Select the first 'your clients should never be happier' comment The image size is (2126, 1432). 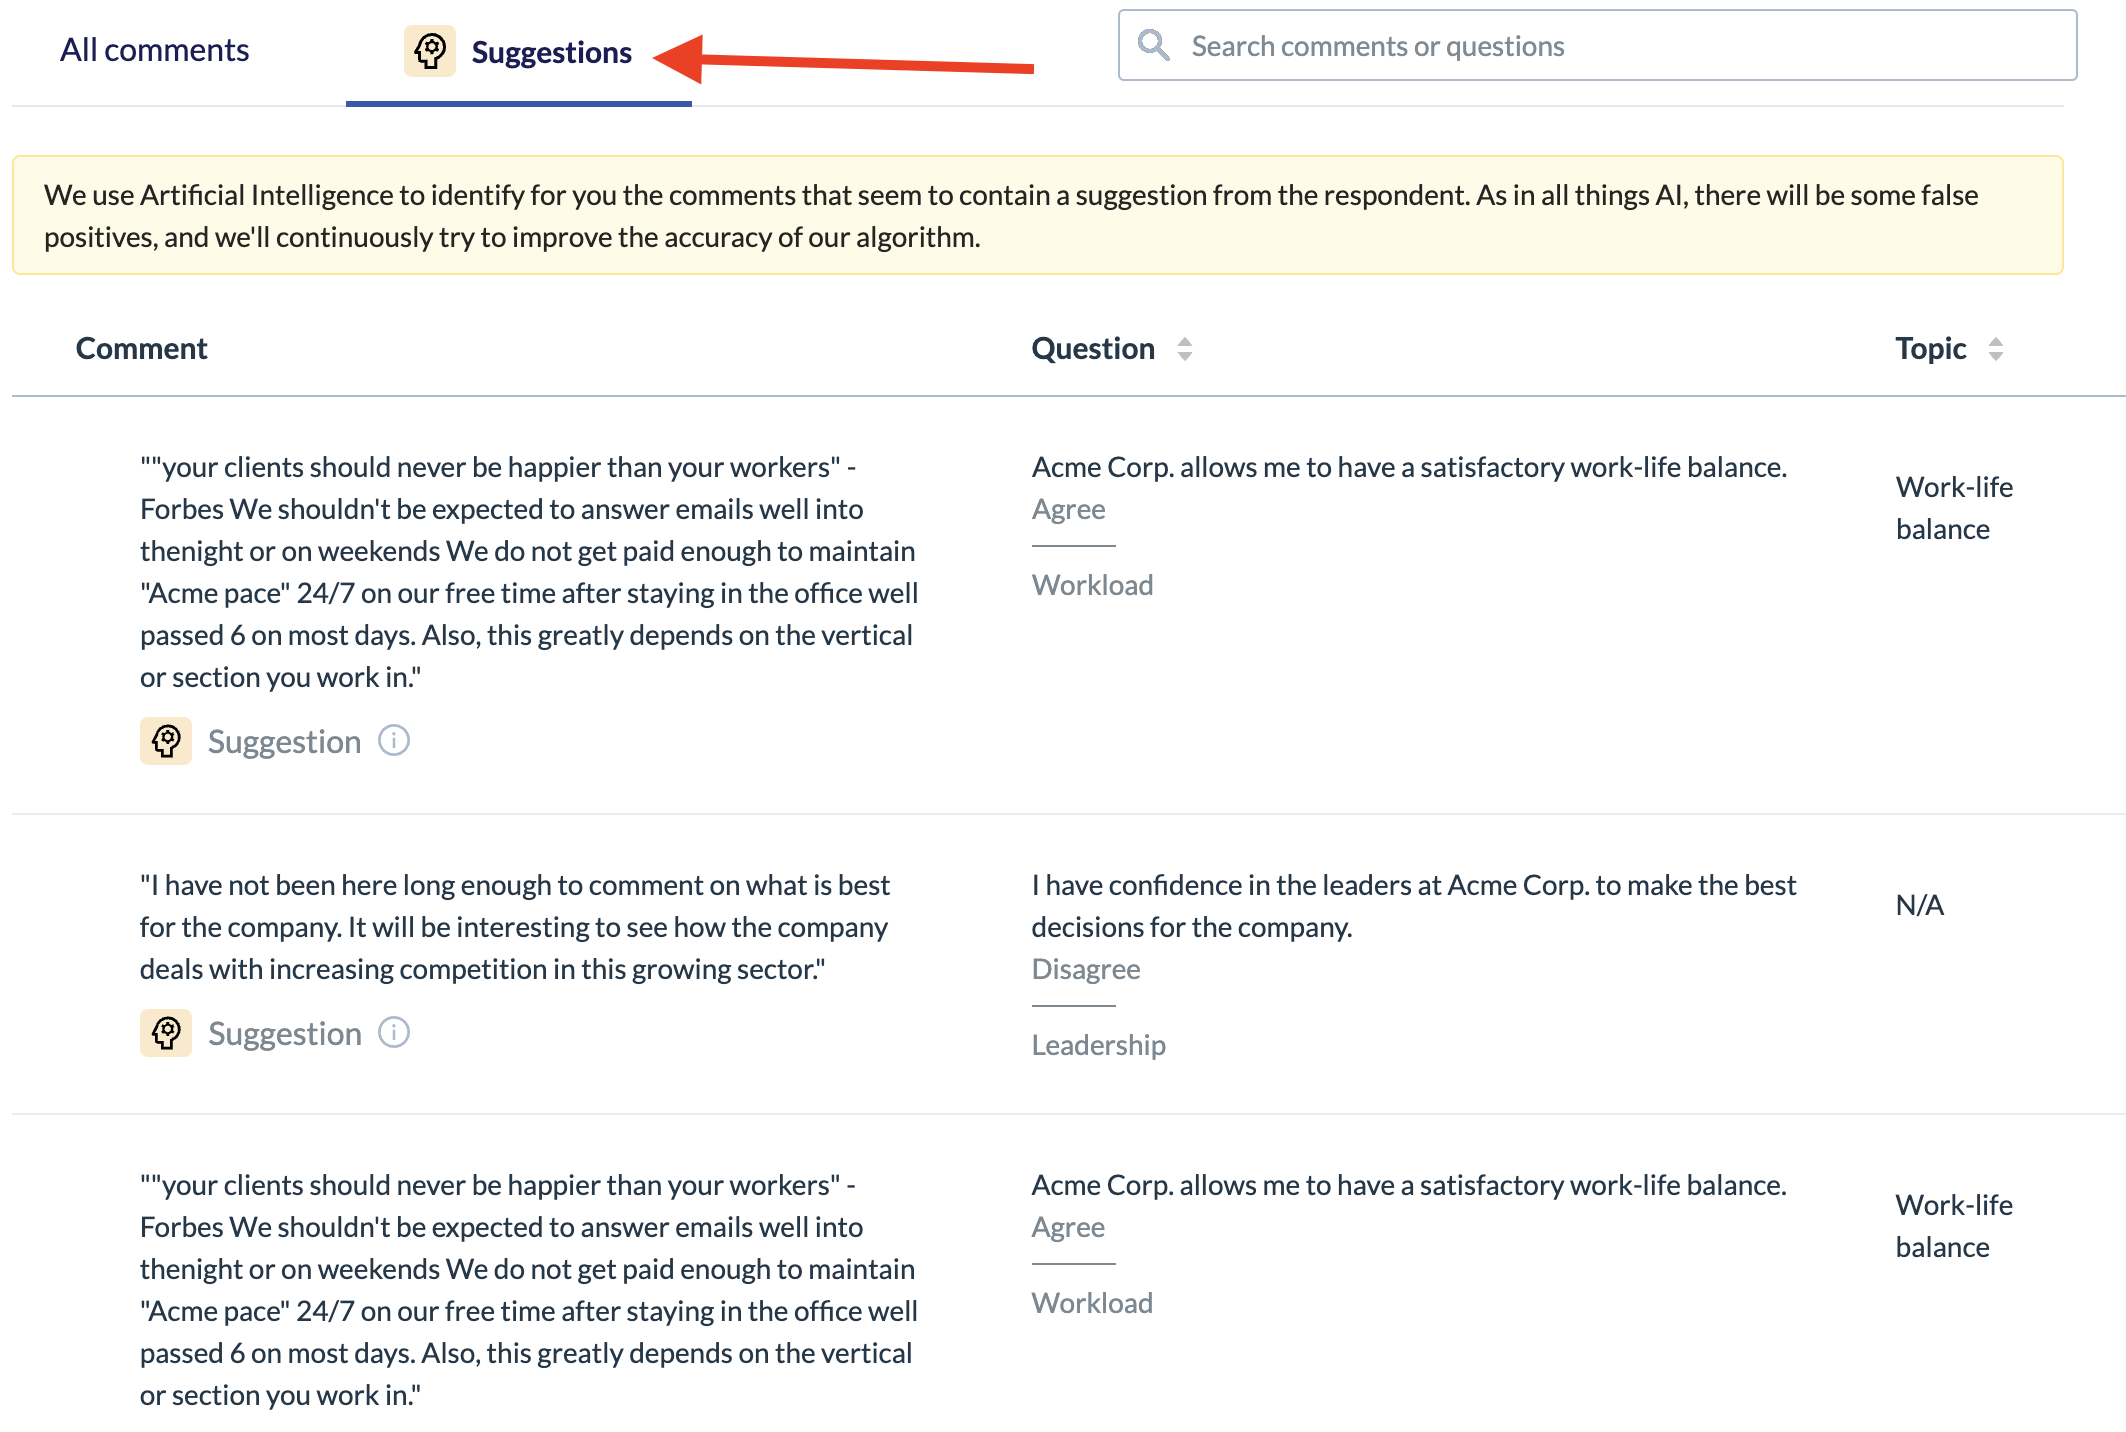(529, 572)
